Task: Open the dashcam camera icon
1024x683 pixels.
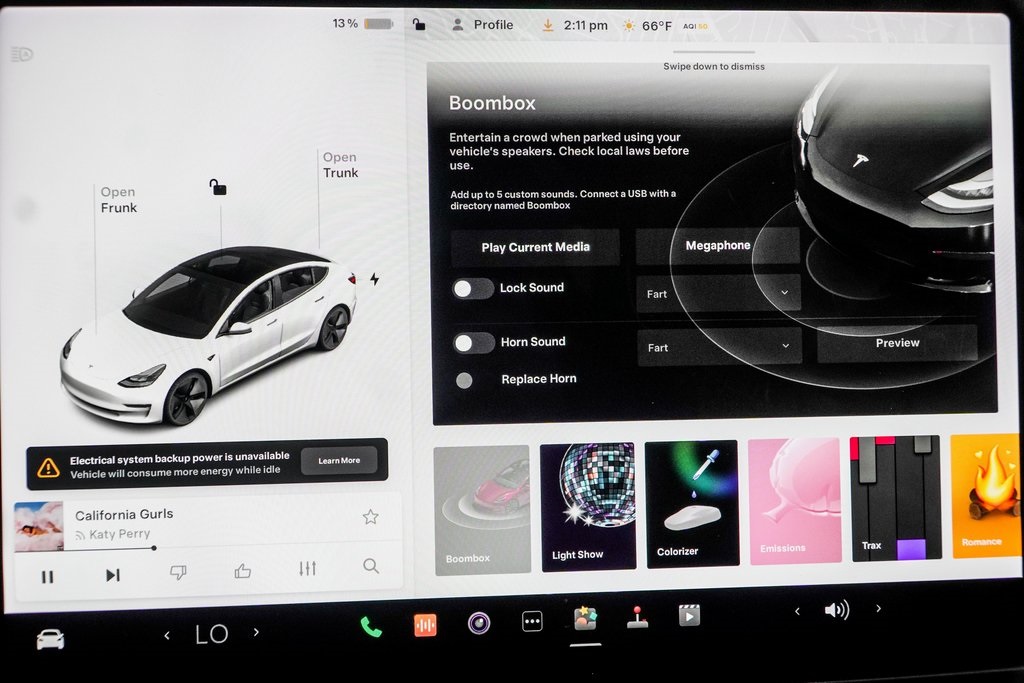Action: pos(479,623)
